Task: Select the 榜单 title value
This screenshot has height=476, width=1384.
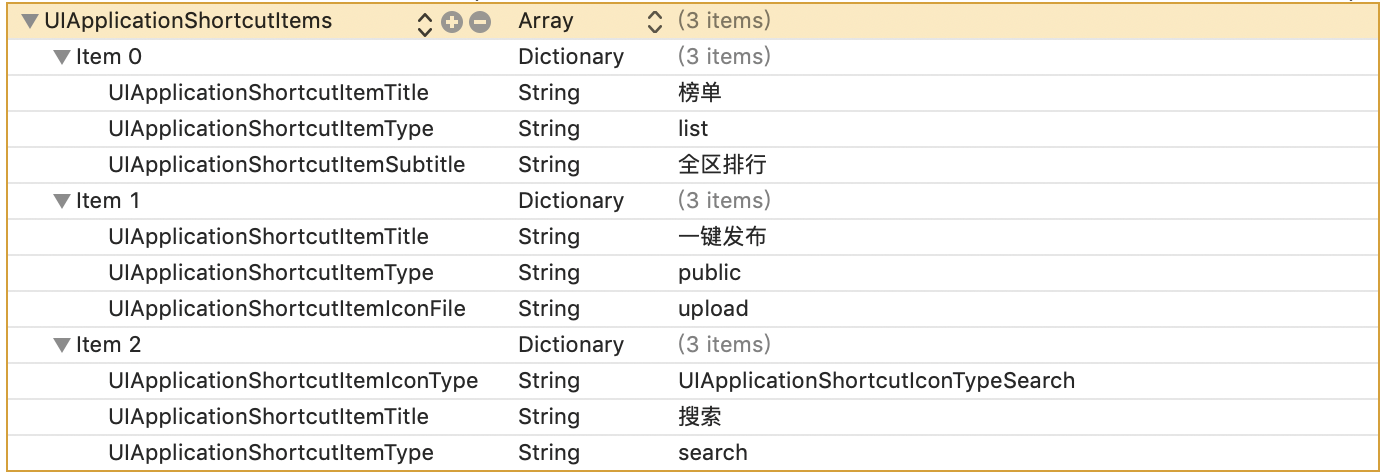Action: 699,93
